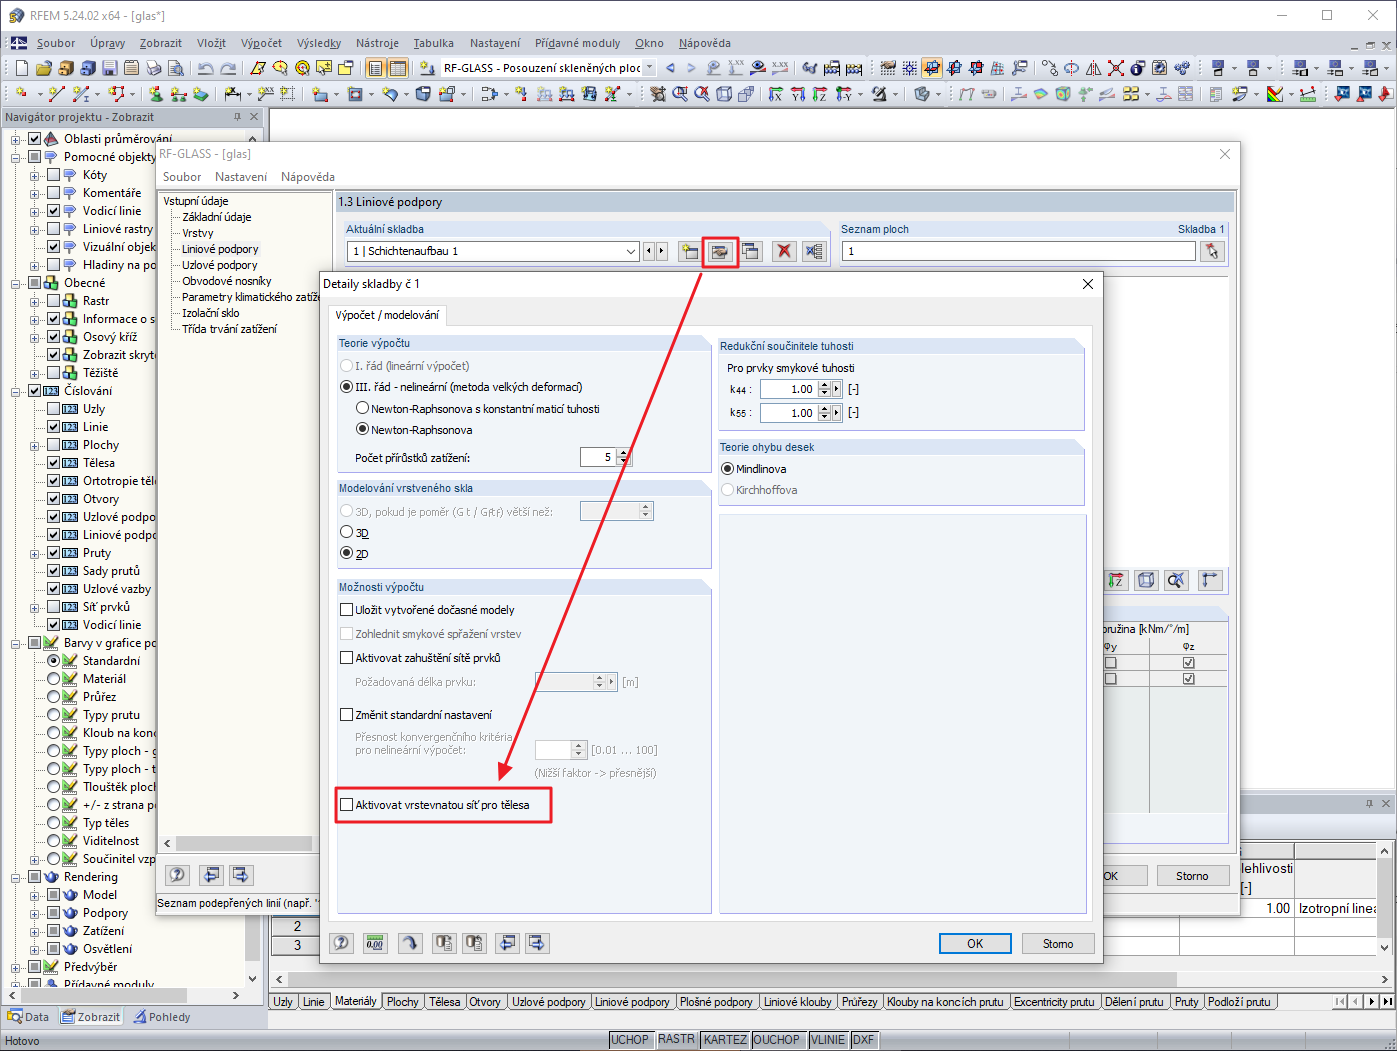The image size is (1397, 1051).
Task: Click the Seznam ploch input field
Action: (1018, 251)
